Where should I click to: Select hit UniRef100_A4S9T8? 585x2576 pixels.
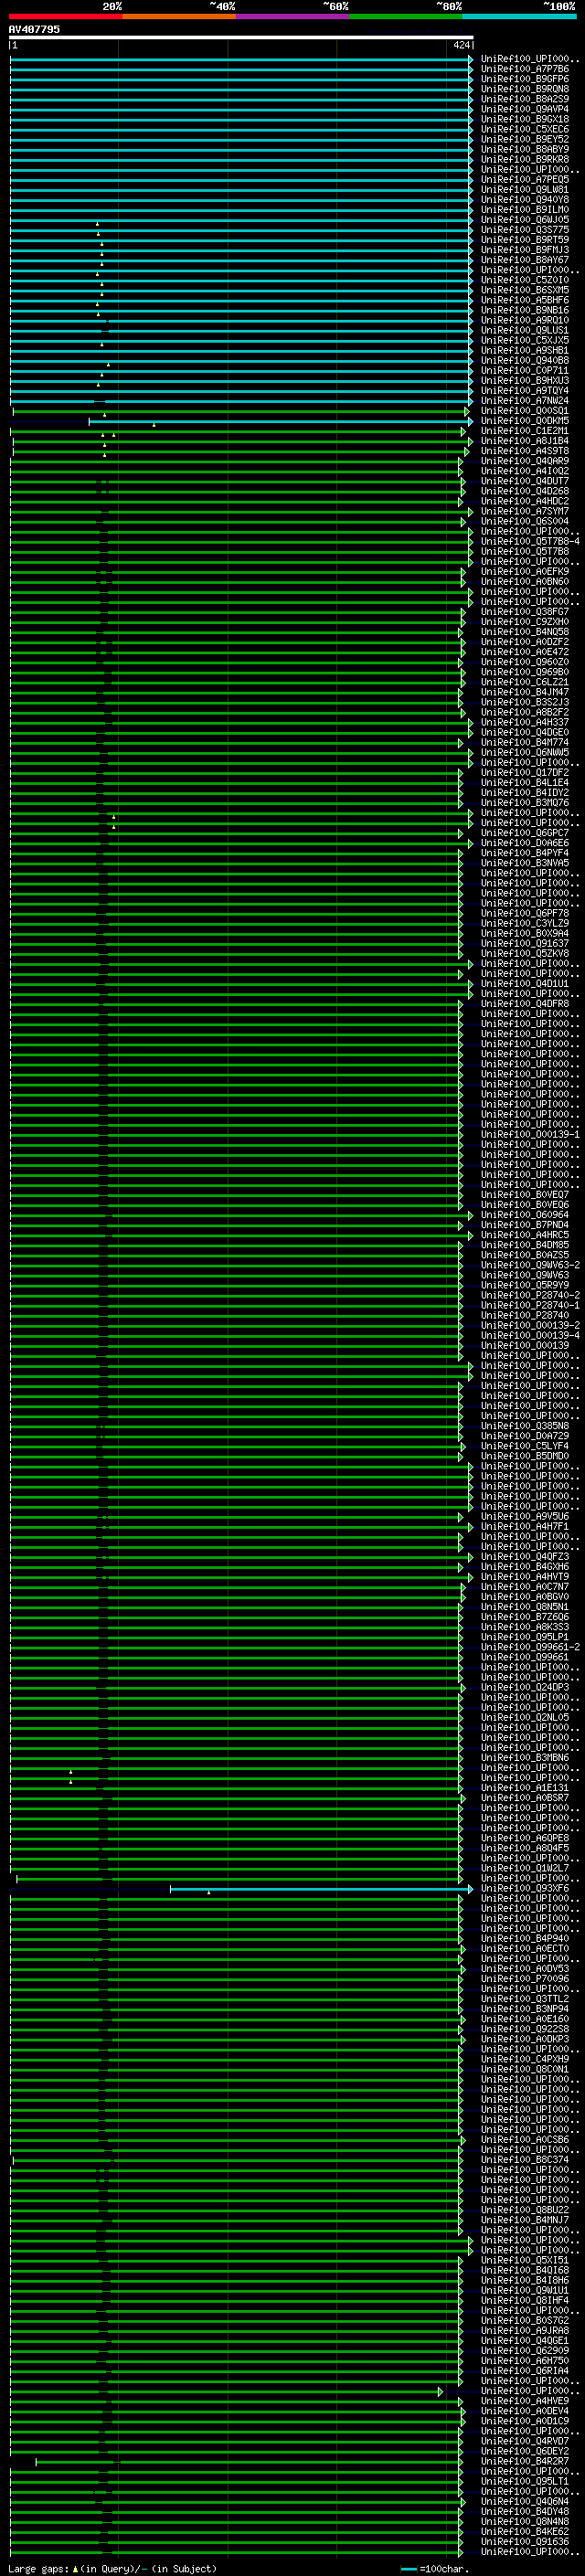click(x=525, y=451)
